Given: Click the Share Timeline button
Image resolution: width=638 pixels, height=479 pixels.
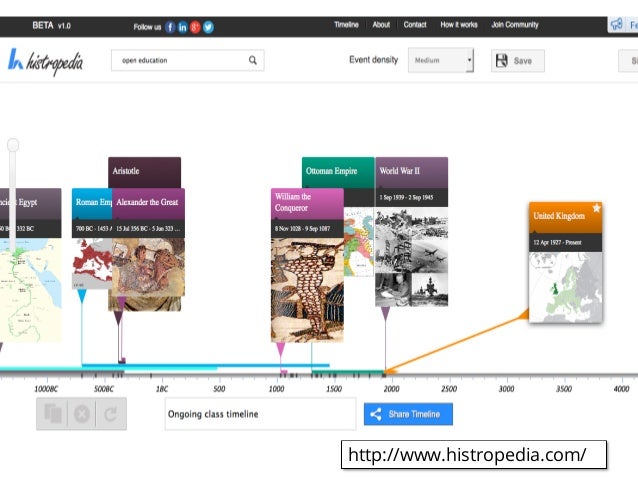Looking at the screenshot, I should (408, 414).
